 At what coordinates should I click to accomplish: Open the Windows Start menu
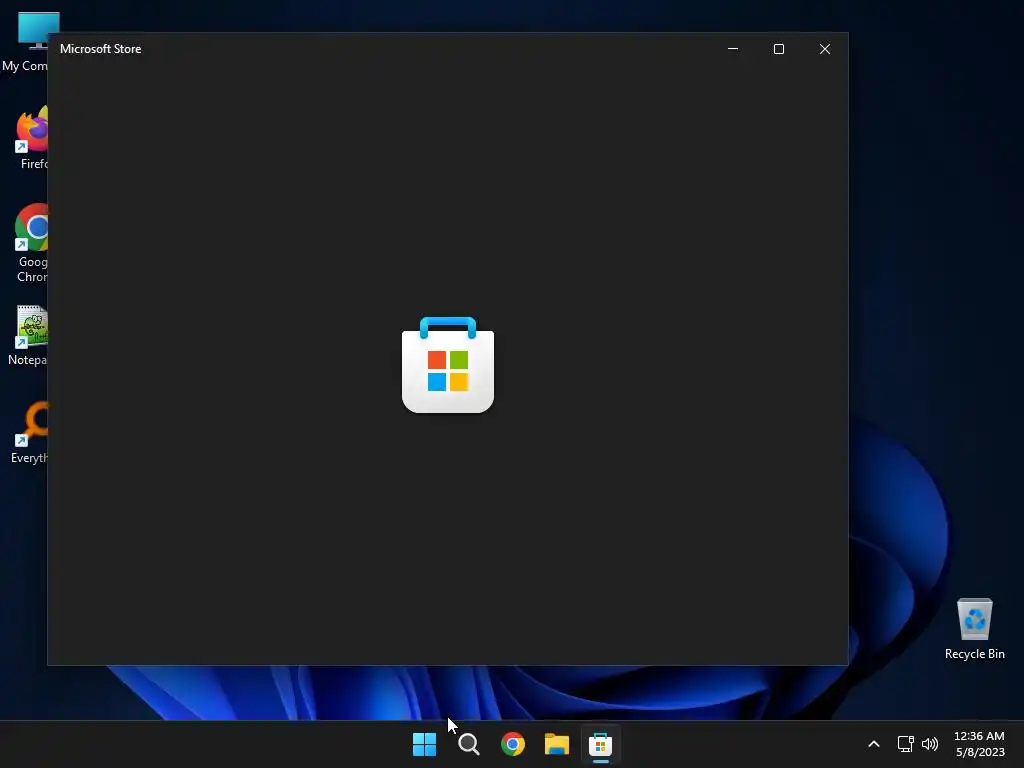424,744
